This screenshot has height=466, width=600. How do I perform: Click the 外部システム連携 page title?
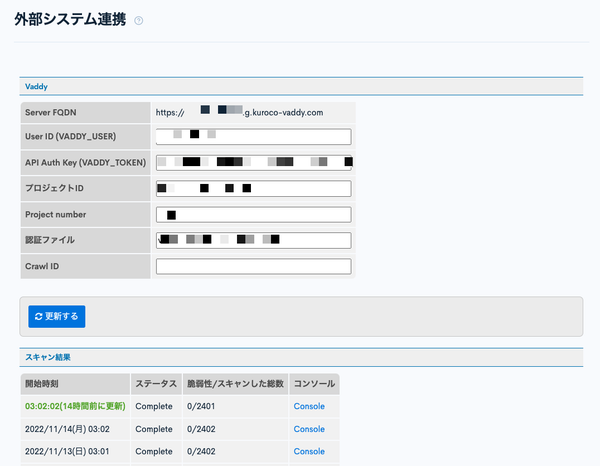pos(70,20)
